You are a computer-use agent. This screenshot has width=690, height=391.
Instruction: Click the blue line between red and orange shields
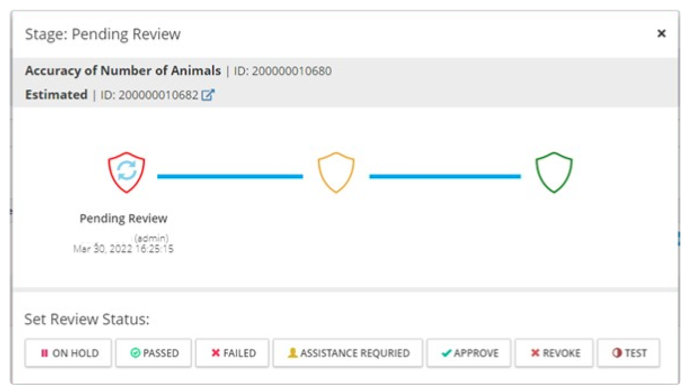[x=230, y=176]
